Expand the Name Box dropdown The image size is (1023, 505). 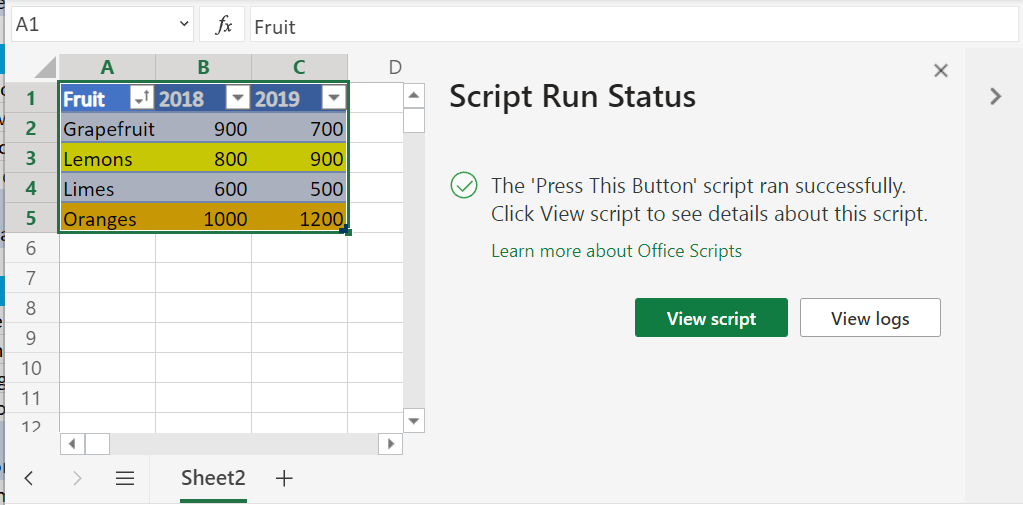pos(184,25)
